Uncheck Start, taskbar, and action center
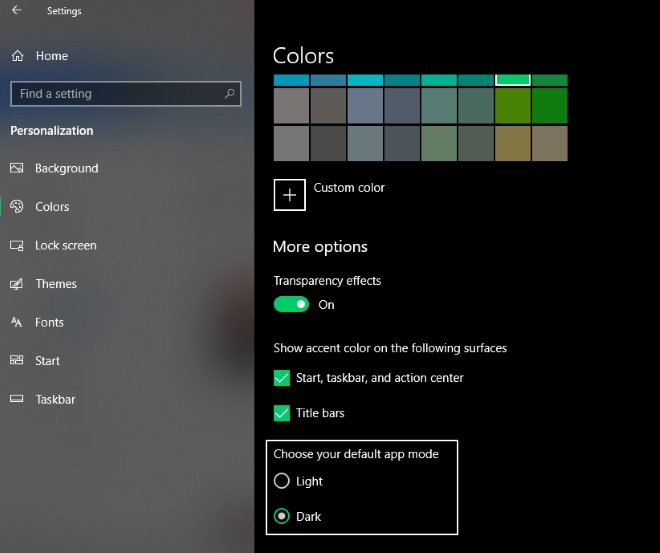The width and height of the screenshot is (660, 553). [282, 378]
